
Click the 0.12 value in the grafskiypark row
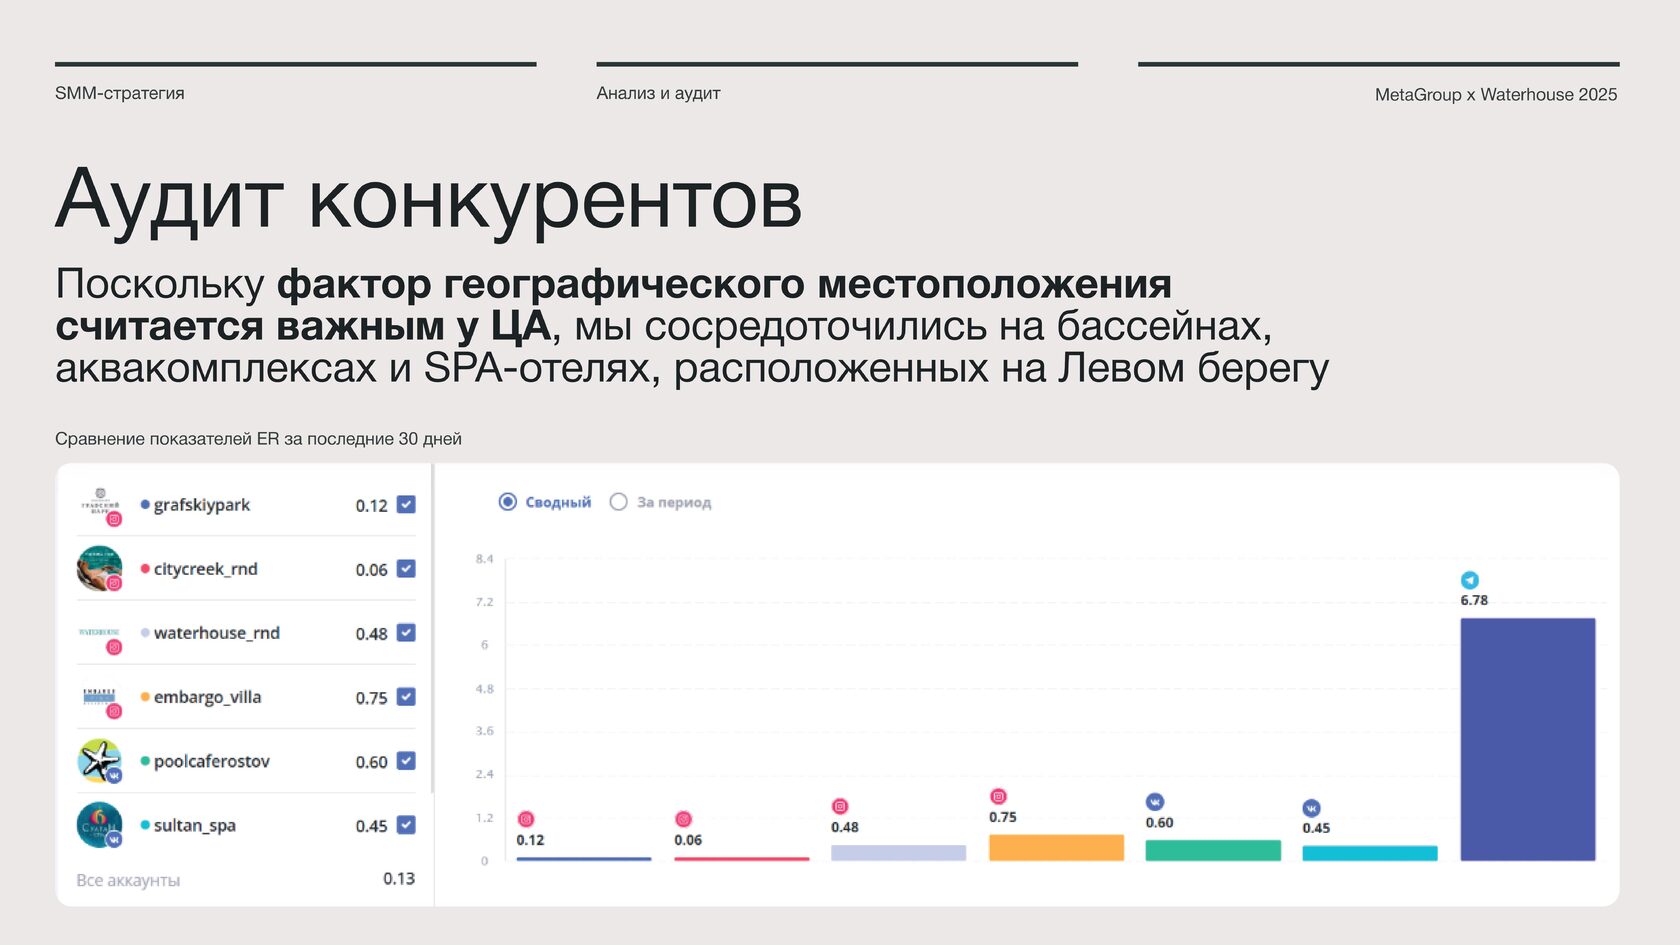click(371, 506)
